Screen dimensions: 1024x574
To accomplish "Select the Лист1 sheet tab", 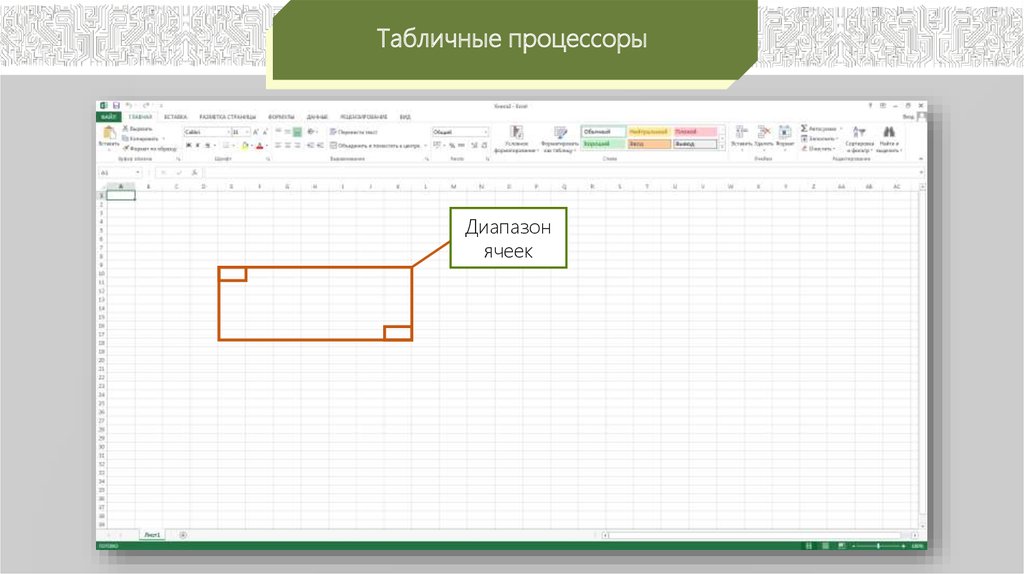I will tap(152, 535).
